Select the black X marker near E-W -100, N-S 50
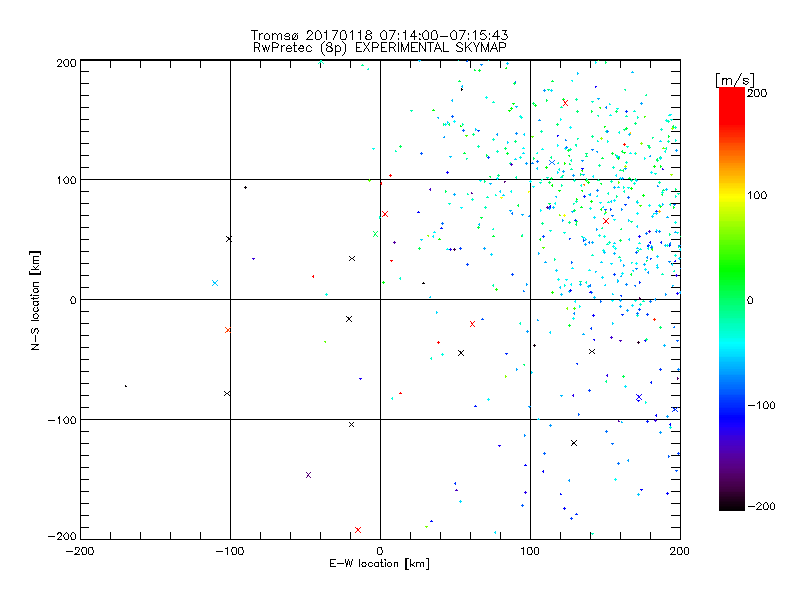800x600 pixels. [229, 239]
